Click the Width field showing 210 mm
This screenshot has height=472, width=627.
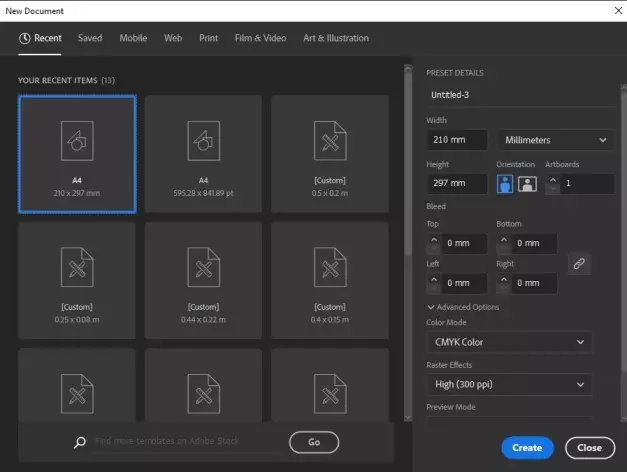[x=457, y=140]
